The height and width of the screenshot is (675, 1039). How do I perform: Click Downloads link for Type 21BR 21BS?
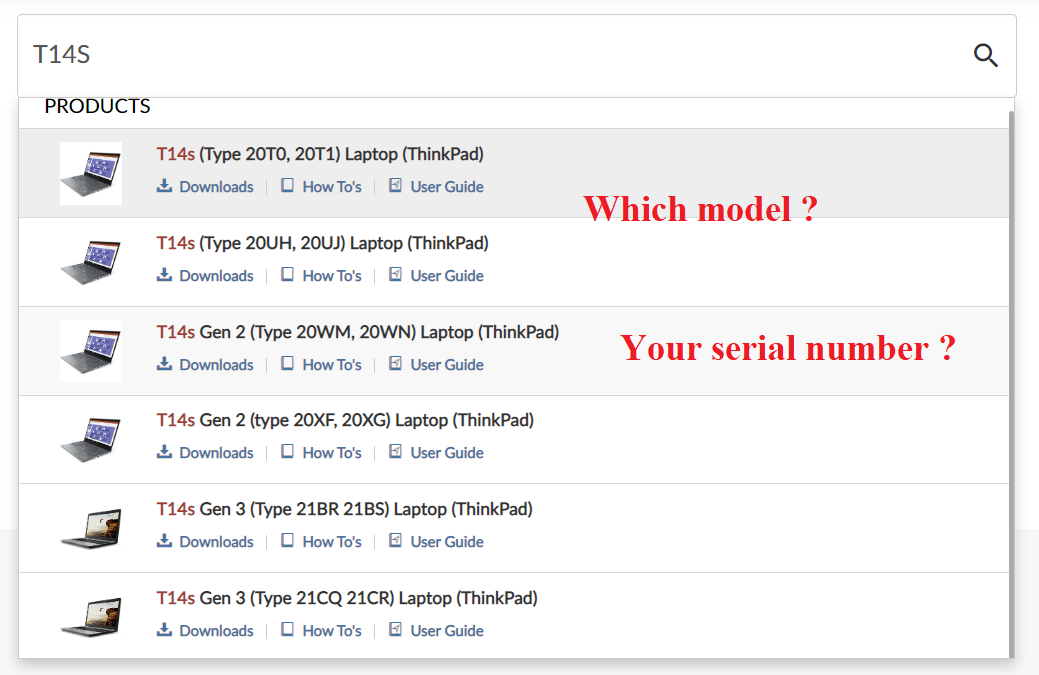point(216,541)
